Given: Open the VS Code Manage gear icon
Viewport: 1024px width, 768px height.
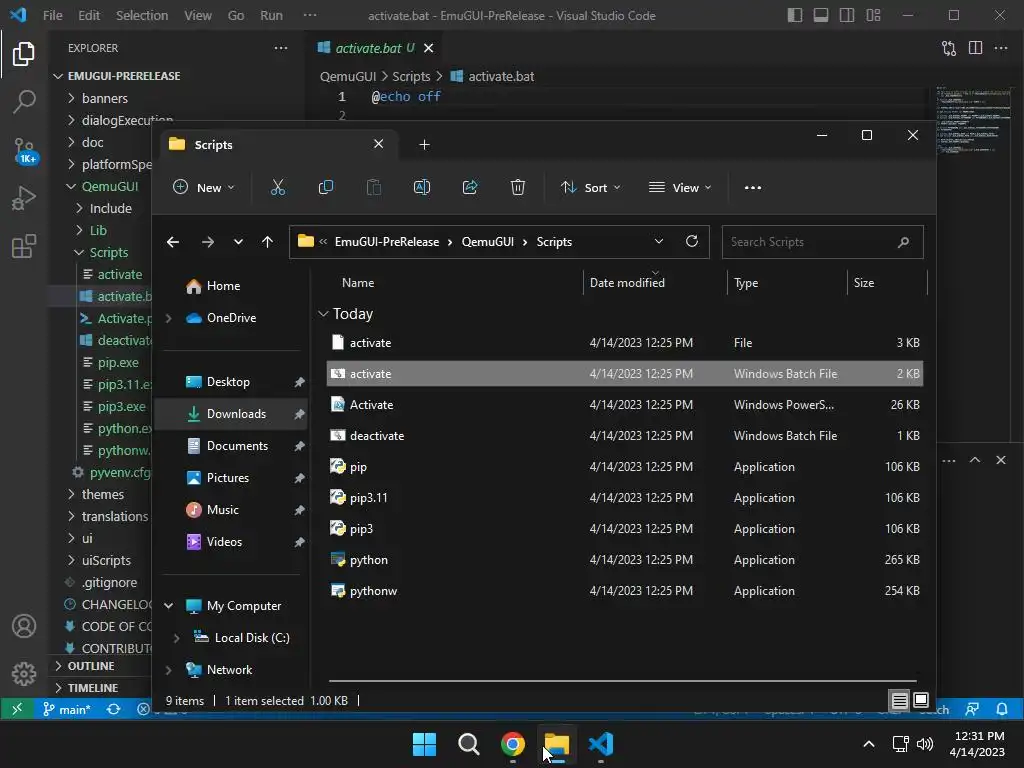Looking at the screenshot, I should (24, 673).
